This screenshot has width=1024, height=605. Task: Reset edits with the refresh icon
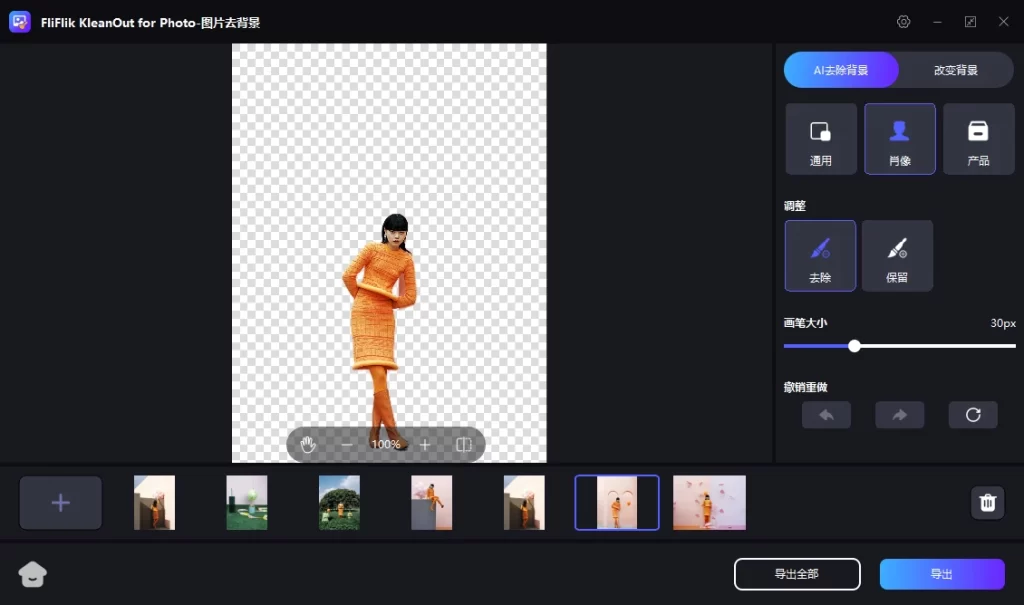pos(973,415)
